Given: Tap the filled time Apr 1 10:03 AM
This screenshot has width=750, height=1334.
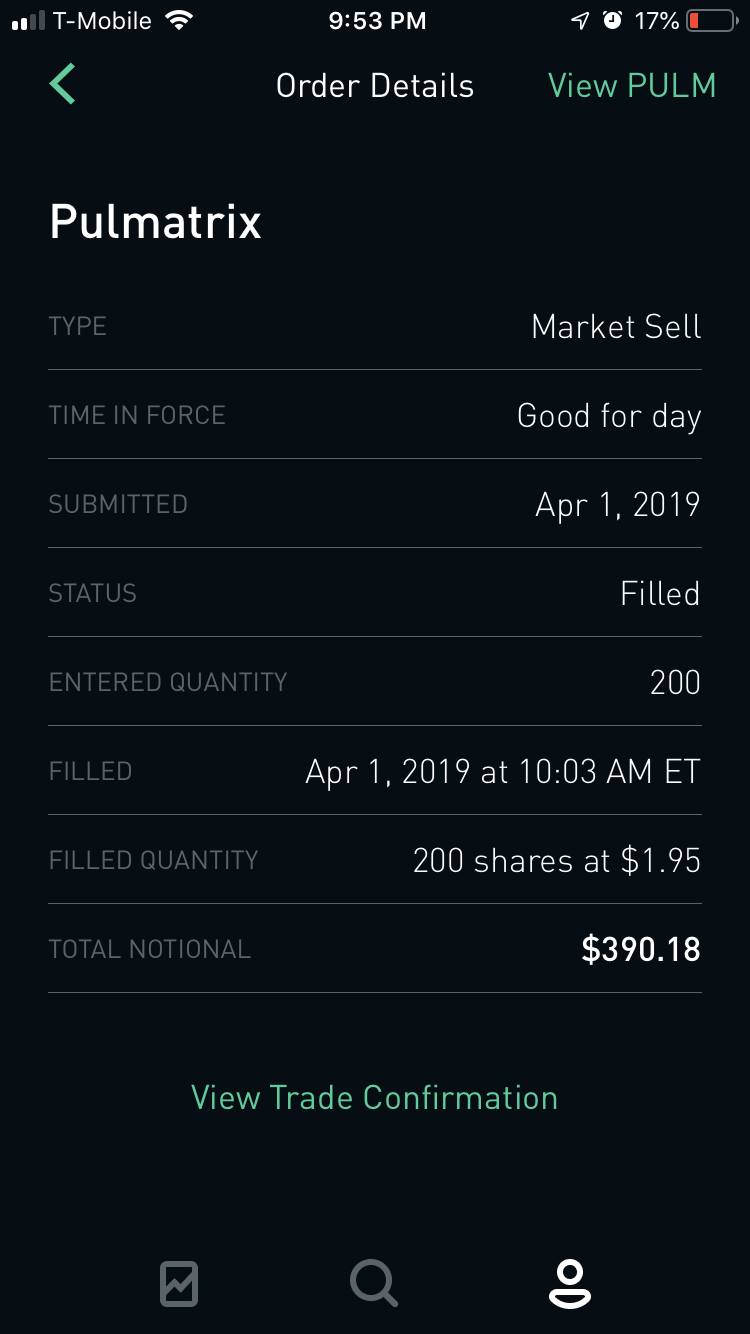Looking at the screenshot, I should pos(503,771).
